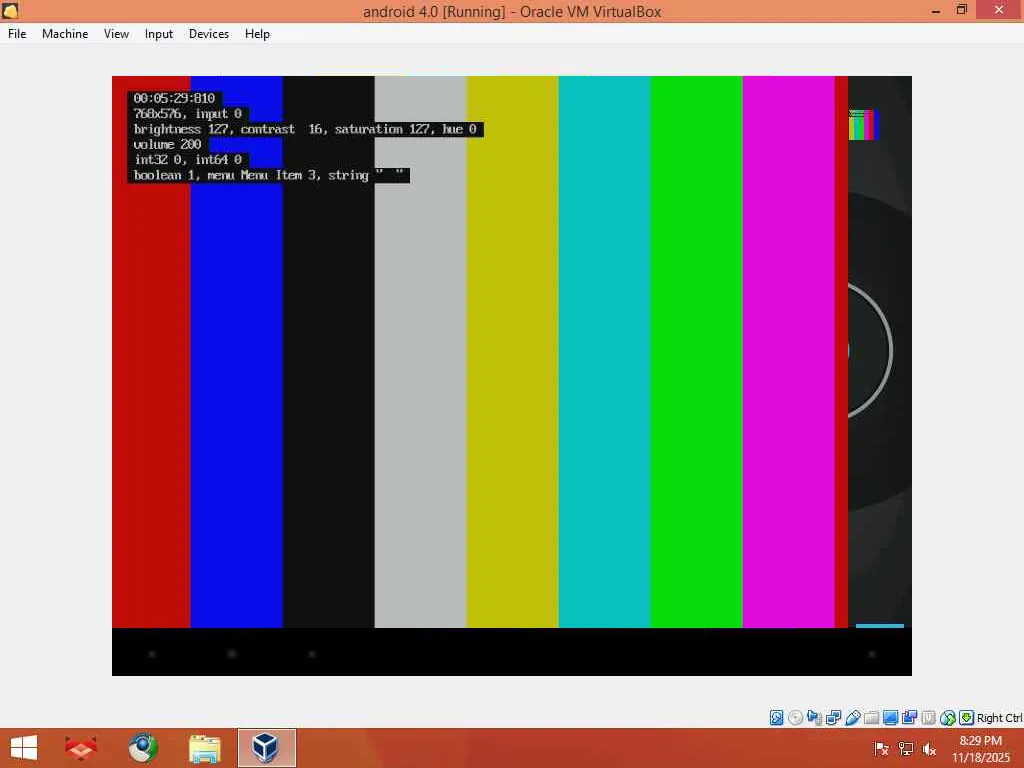
Task: Click the video capture status icon
Action: coord(909,718)
